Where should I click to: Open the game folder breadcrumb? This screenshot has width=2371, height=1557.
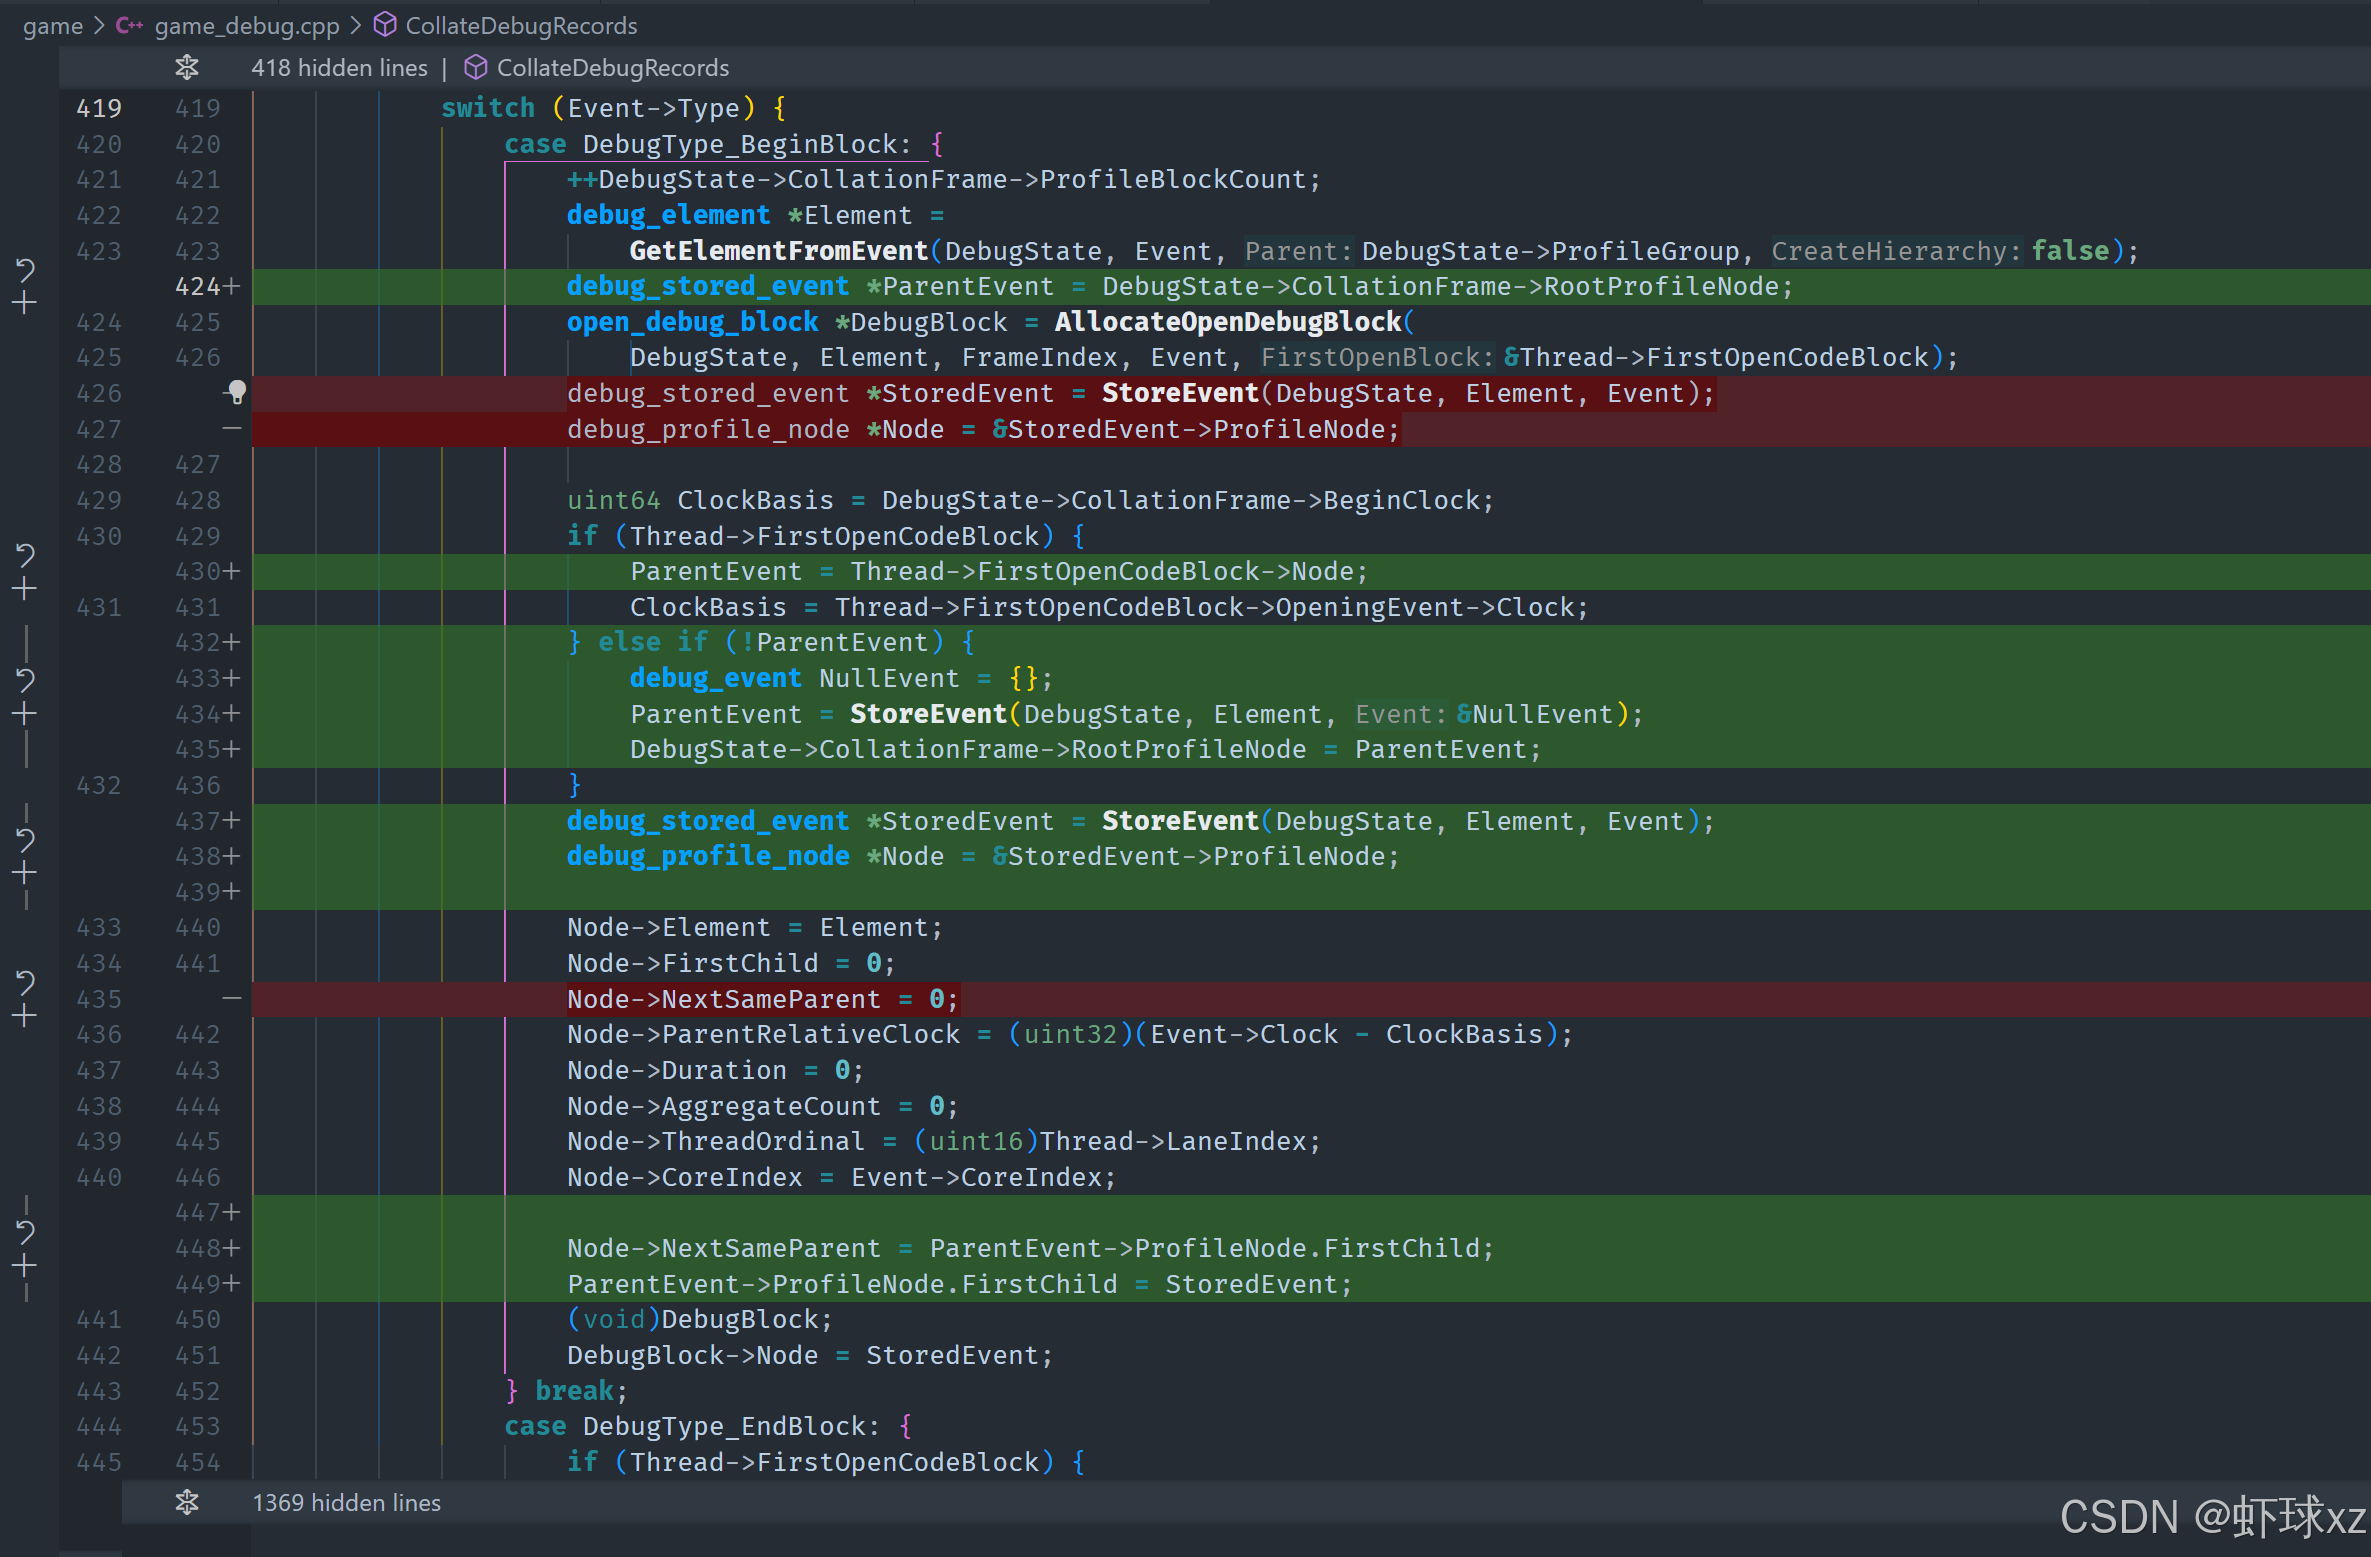52,25
